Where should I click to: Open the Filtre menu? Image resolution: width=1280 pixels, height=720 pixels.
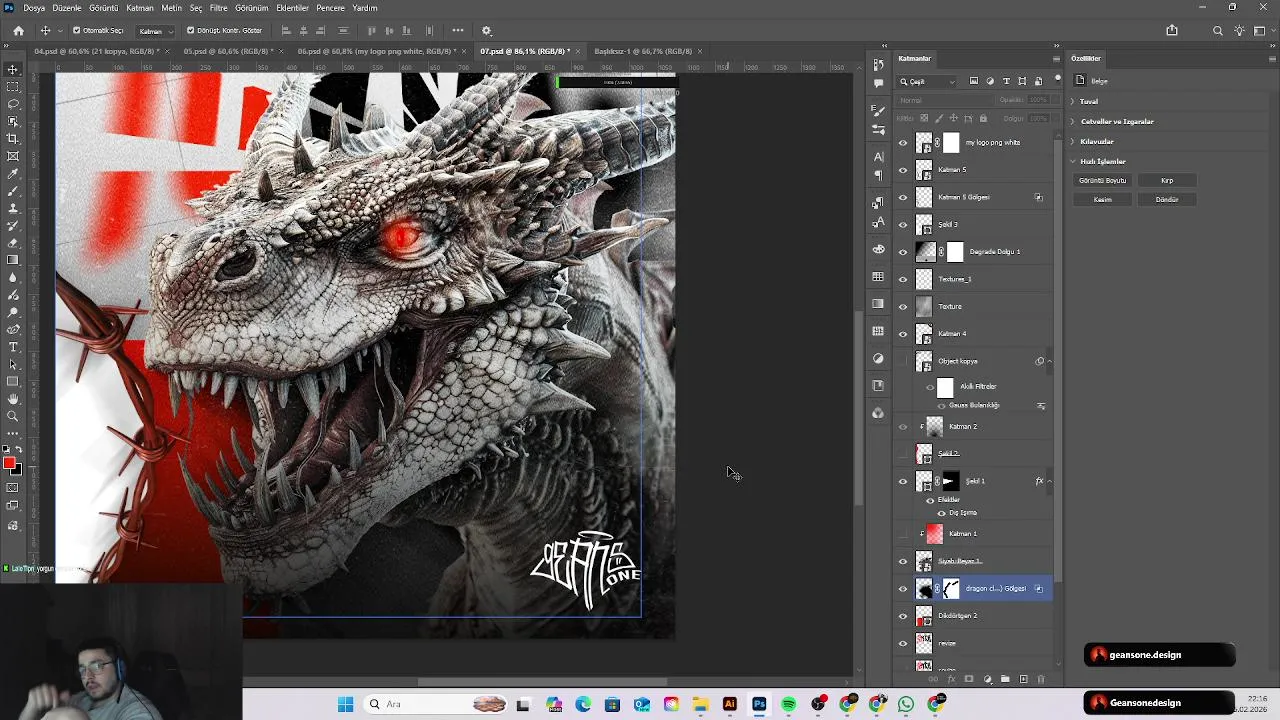pyautogui.click(x=218, y=8)
